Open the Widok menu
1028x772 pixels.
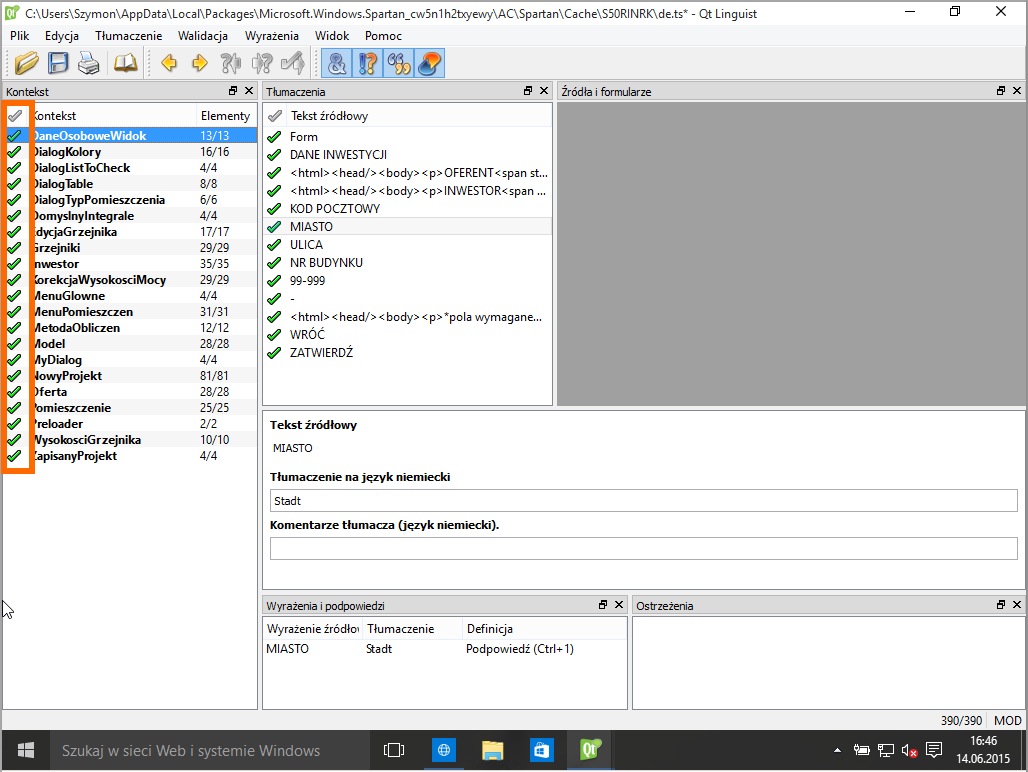332,36
